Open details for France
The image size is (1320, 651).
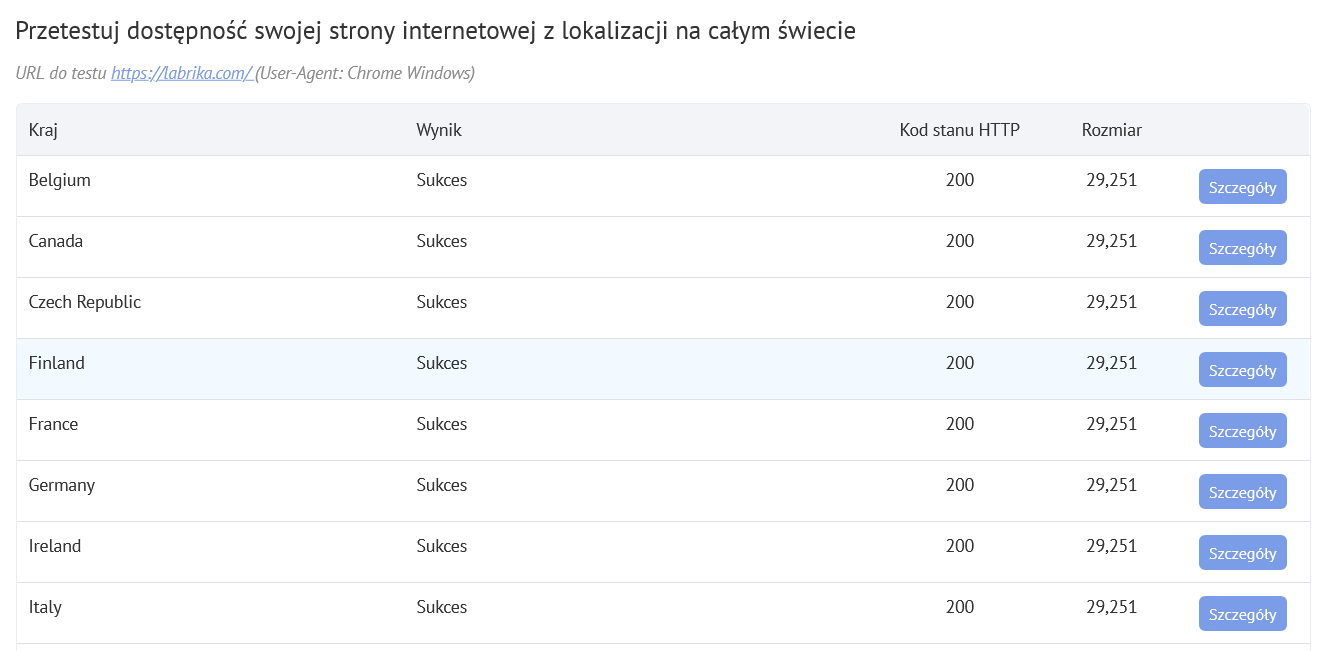tap(1242, 430)
